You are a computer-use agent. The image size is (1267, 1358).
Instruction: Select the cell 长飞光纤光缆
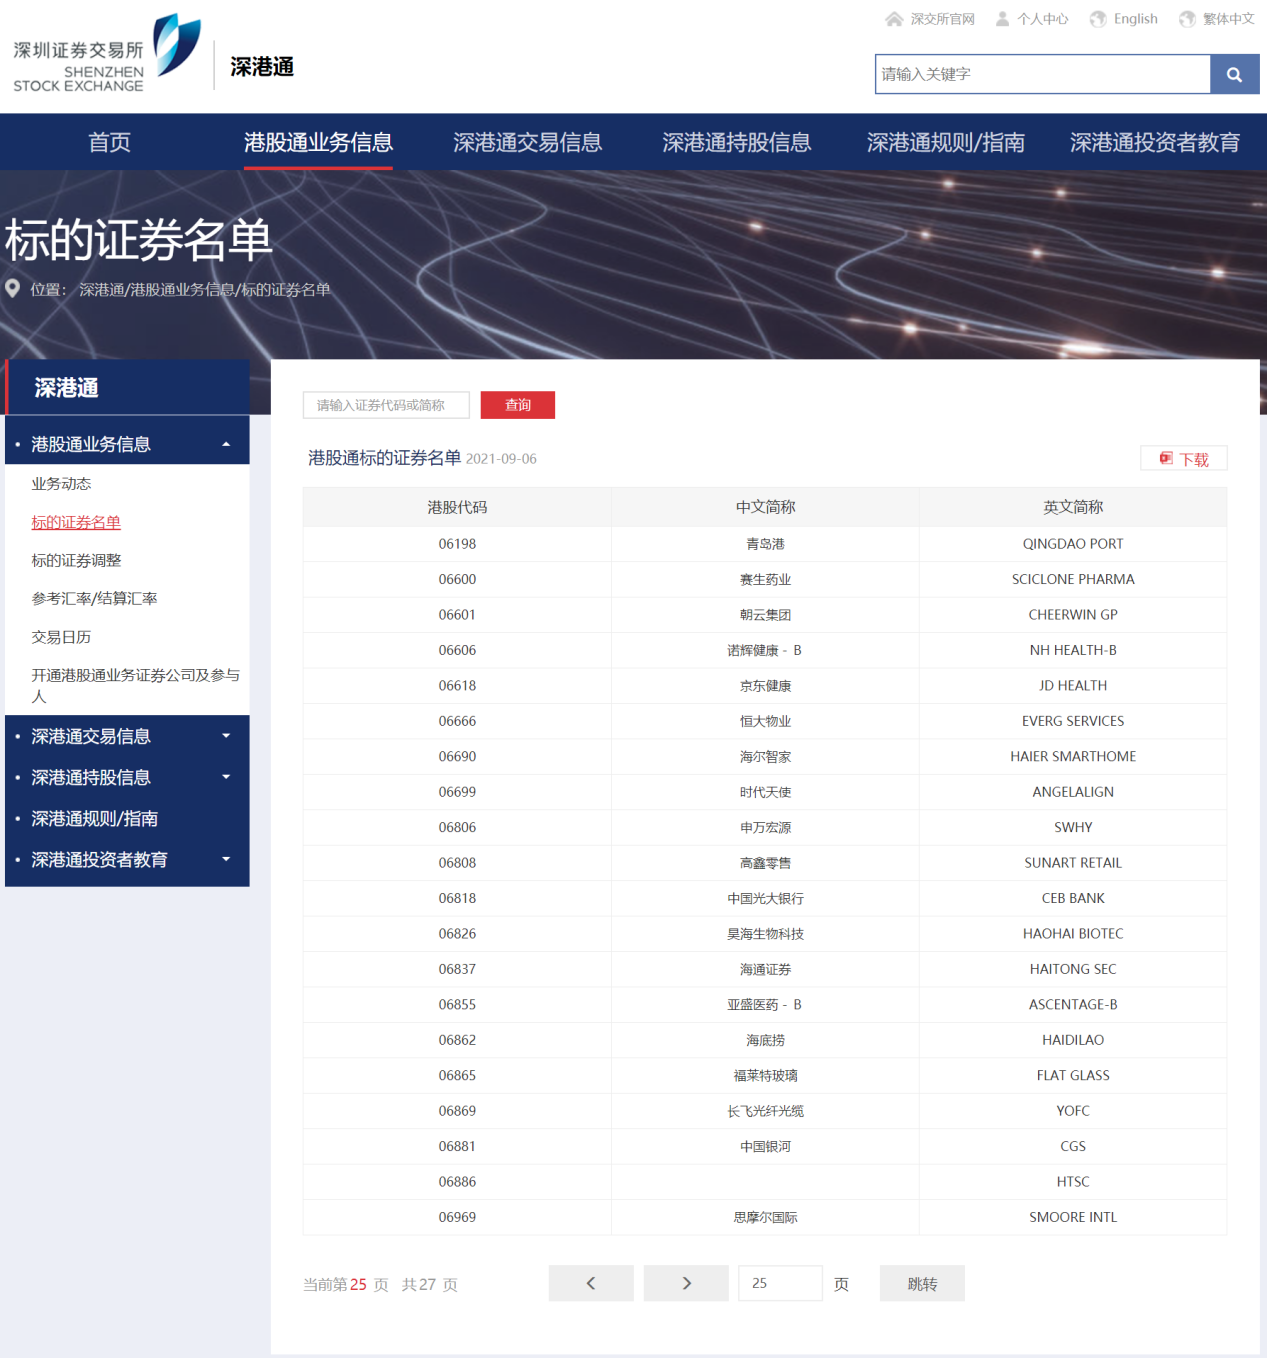[765, 1112]
